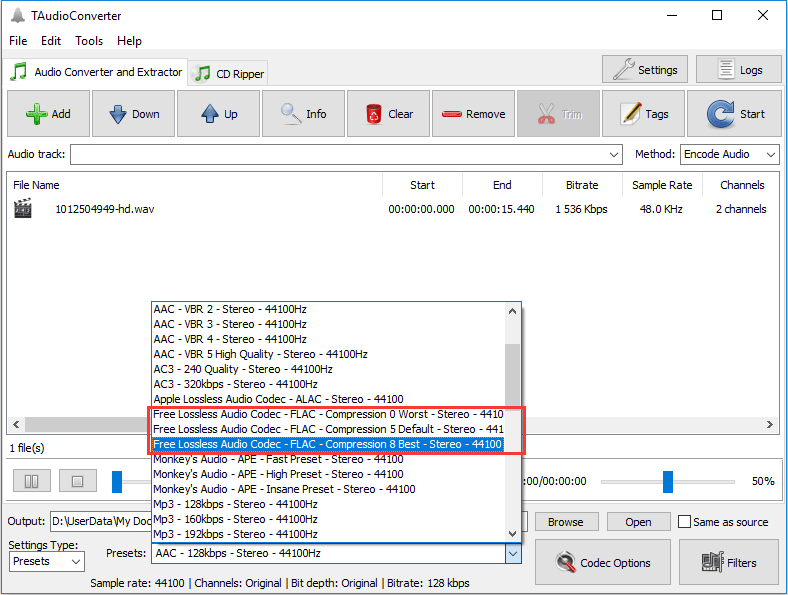The height and width of the screenshot is (595, 788).
Task: Select FLAC Compression 0 Worst preset
Action: tap(328, 414)
